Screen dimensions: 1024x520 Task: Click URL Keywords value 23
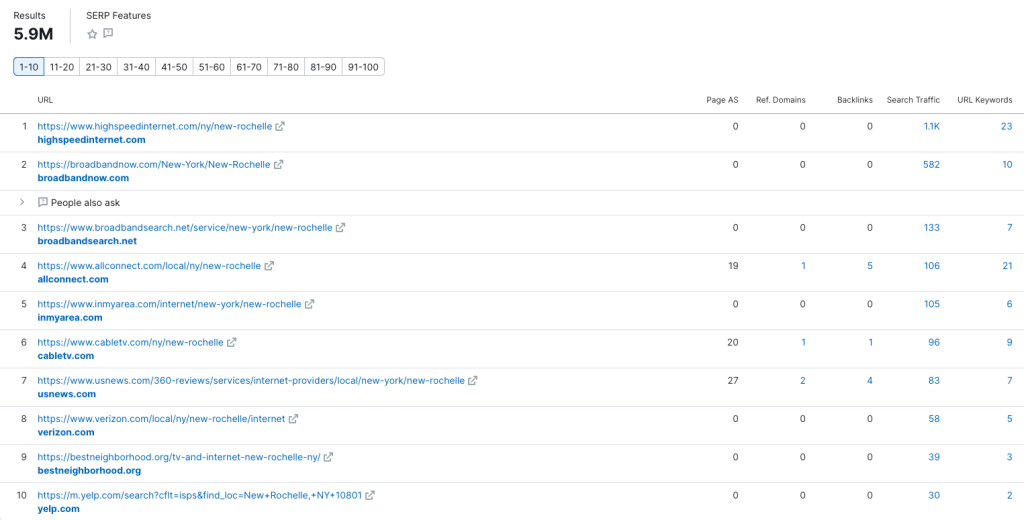click(x=1006, y=127)
